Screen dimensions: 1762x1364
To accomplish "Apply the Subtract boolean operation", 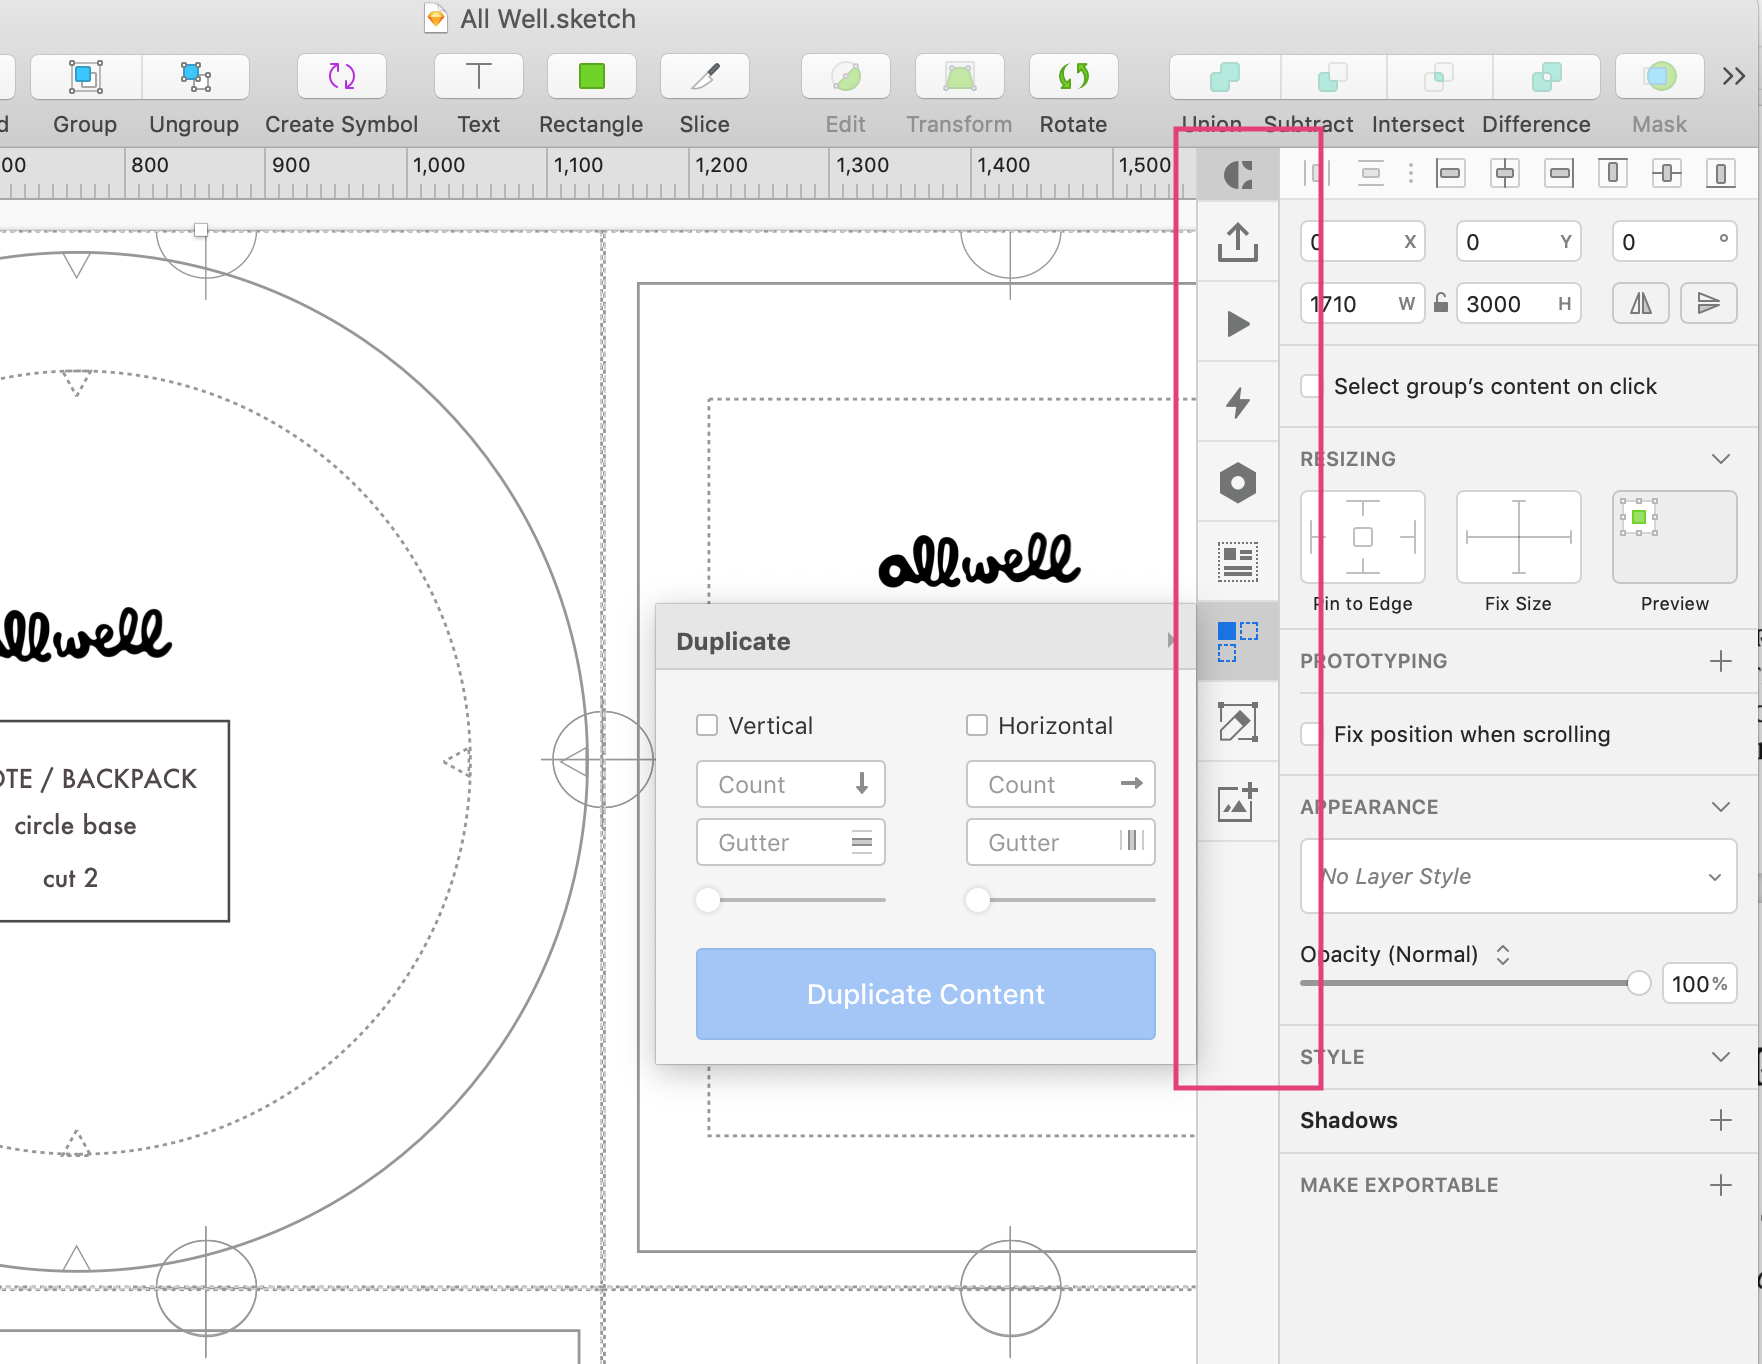I will (1333, 77).
